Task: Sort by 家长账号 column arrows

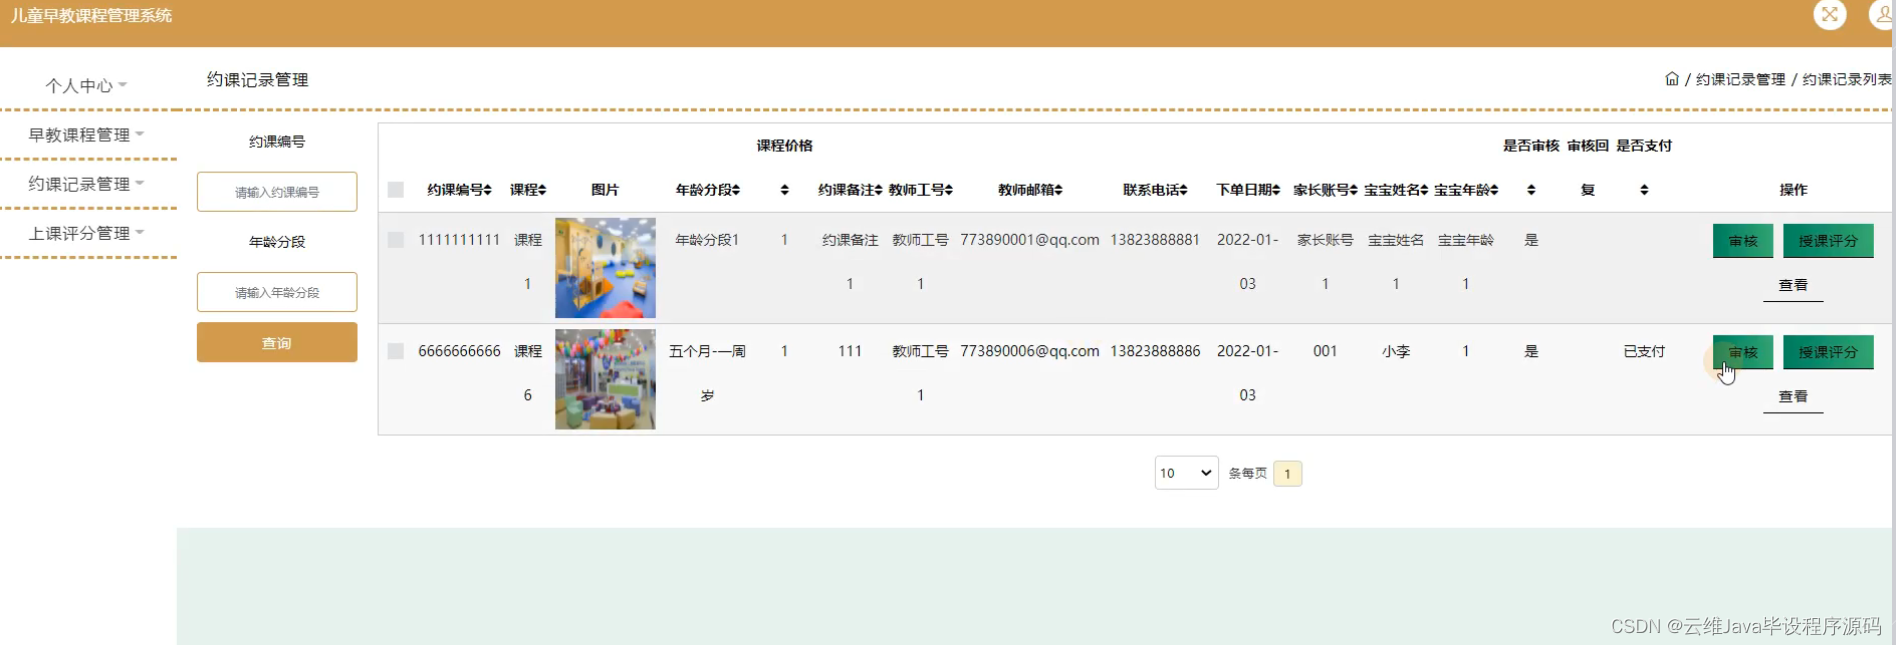Action: click(x=1353, y=190)
